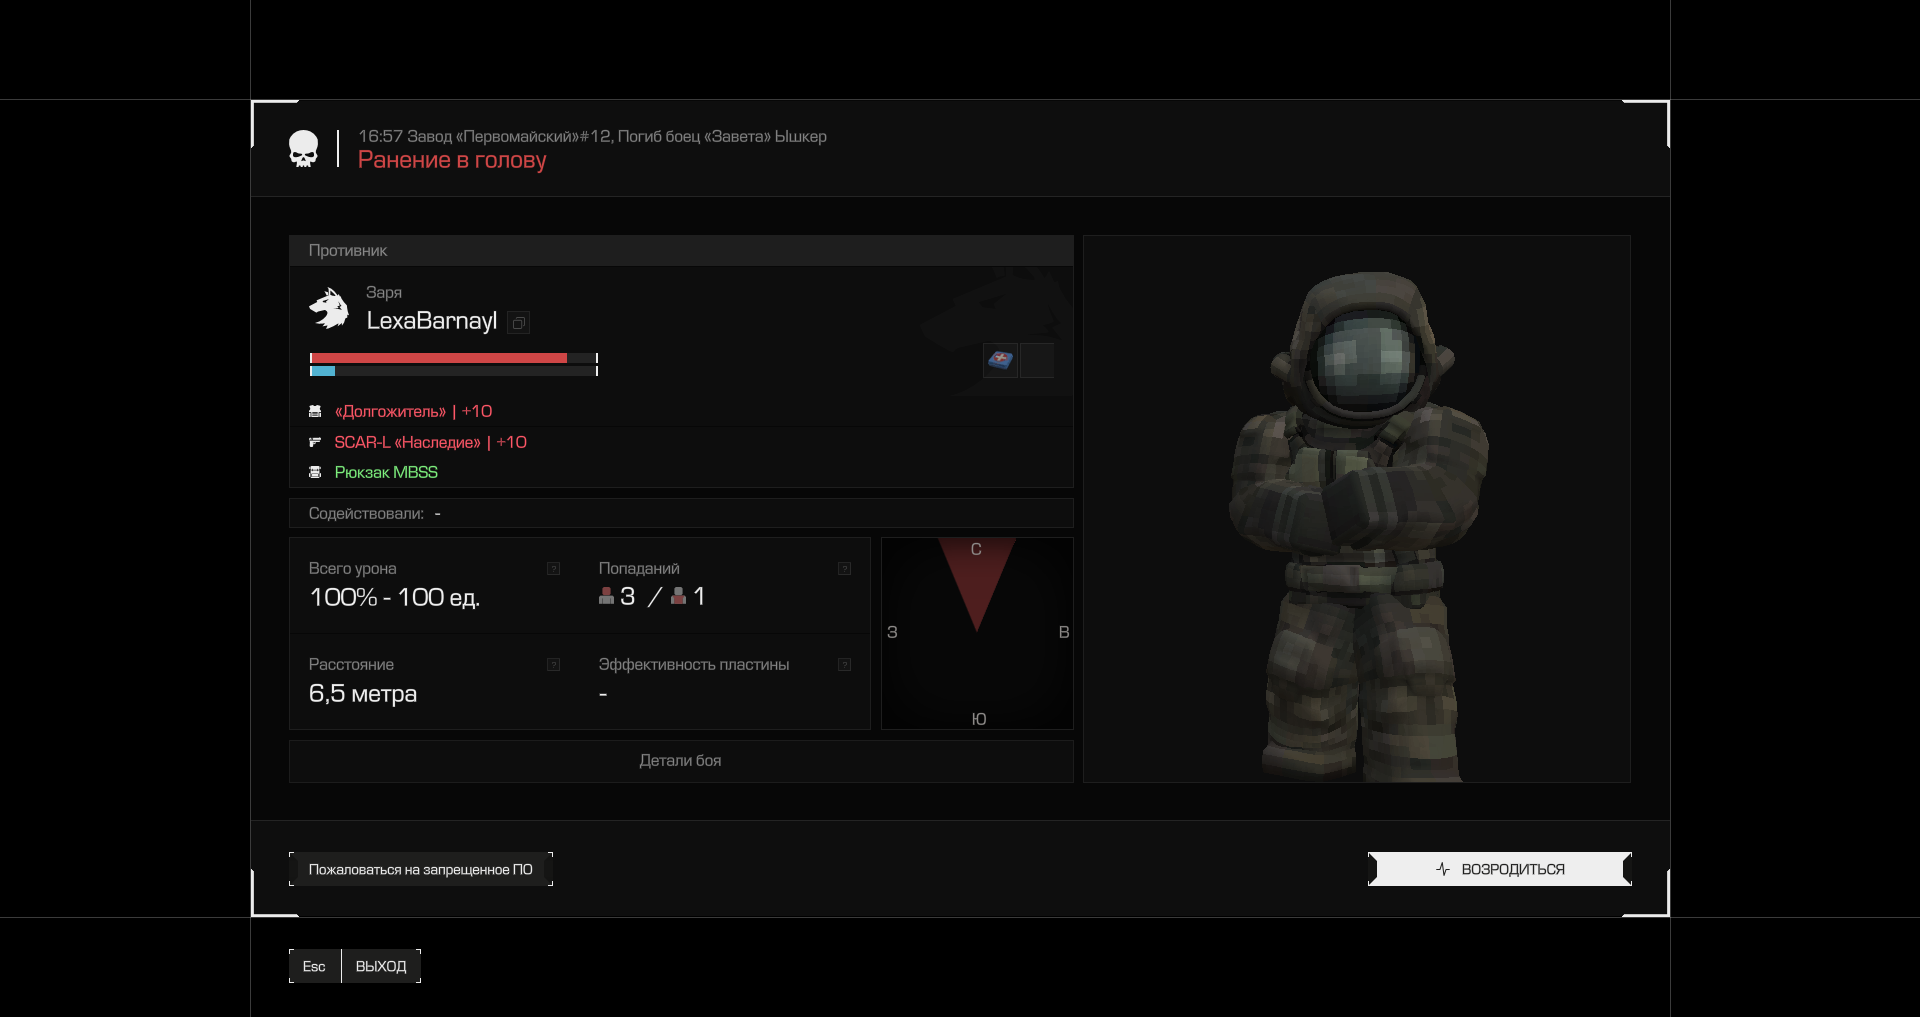Report cheating via Пожаловаться на запрещенное ПО

tap(421, 869)
